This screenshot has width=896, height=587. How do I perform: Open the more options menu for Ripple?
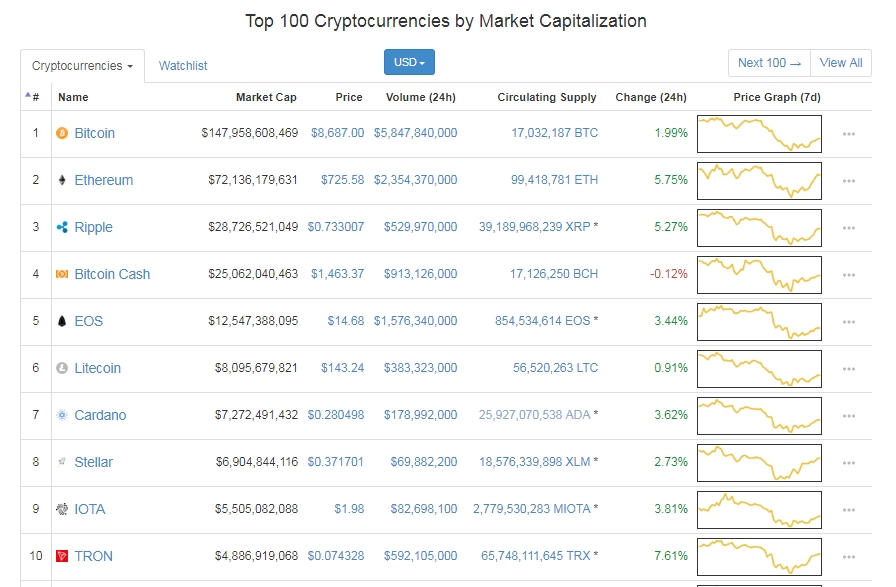point(849,227)
